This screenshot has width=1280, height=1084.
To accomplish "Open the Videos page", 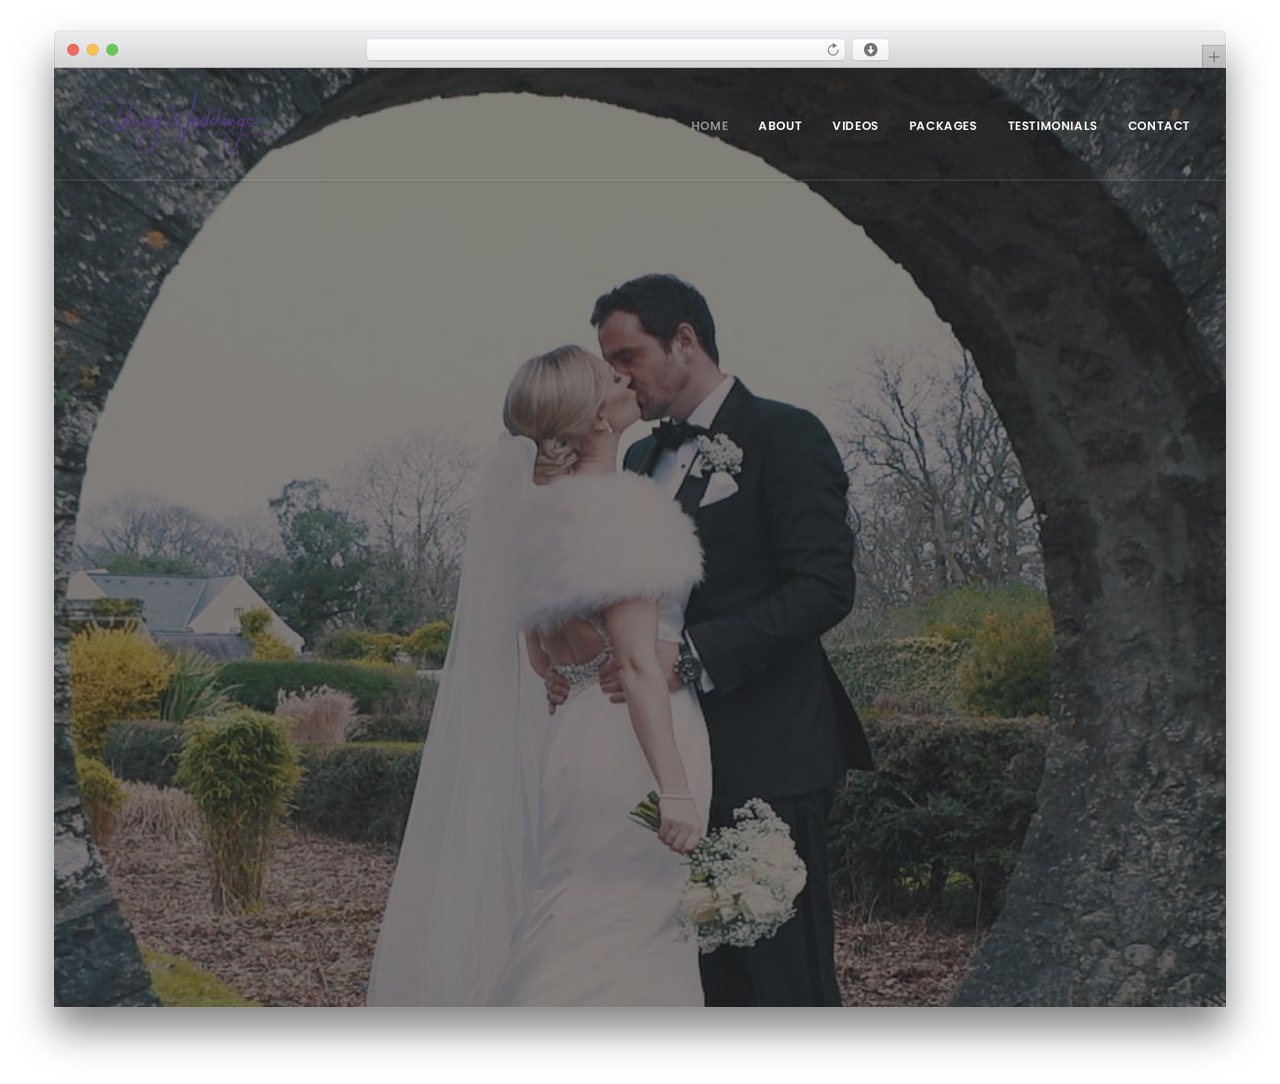I will tap(855, 126).
